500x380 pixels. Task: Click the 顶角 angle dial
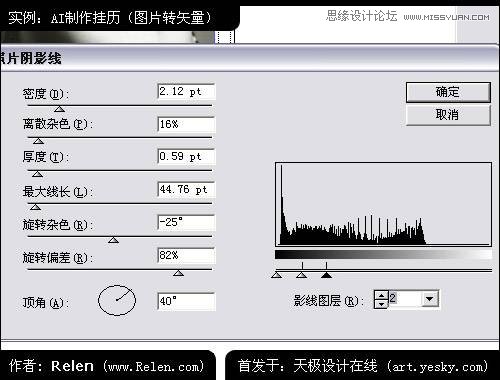[x=117, y=300]
